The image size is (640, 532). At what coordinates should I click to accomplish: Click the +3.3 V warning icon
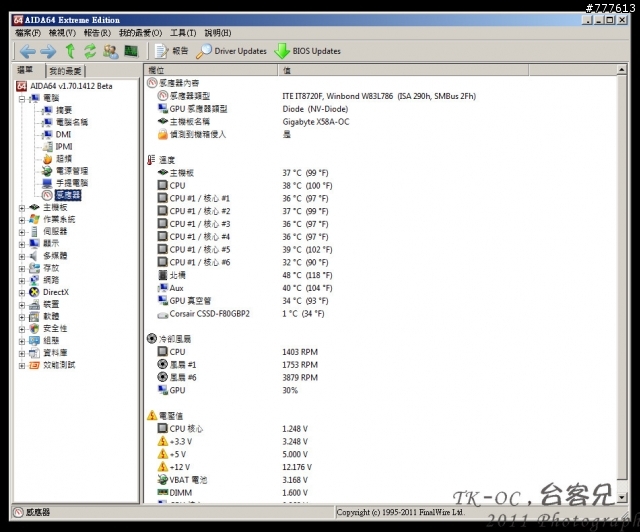[162, 441]
